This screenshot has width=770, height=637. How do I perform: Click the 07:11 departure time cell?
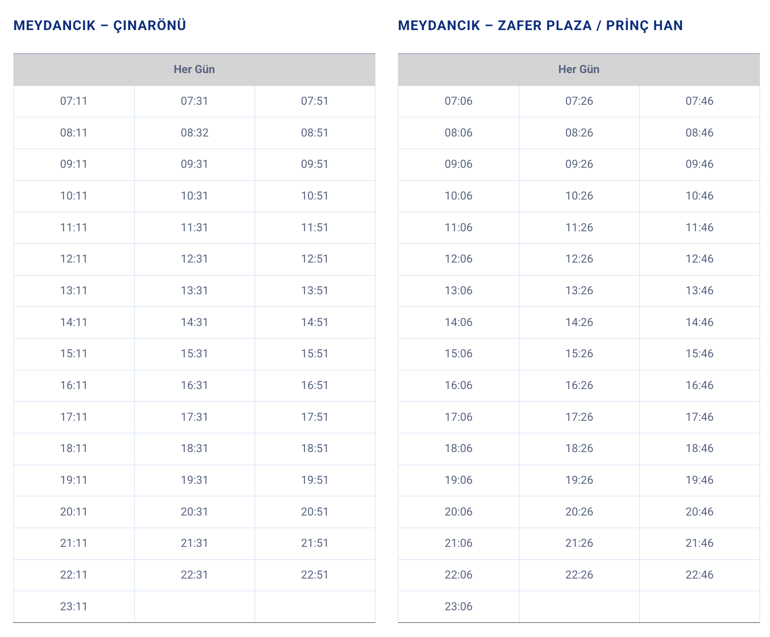[x=74, y=101]
